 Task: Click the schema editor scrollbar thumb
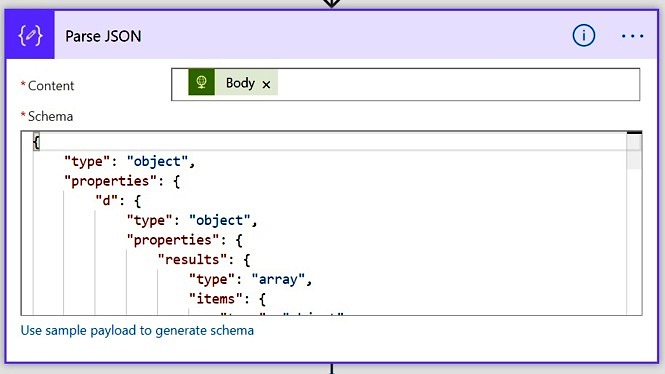(x=634, y=151)
